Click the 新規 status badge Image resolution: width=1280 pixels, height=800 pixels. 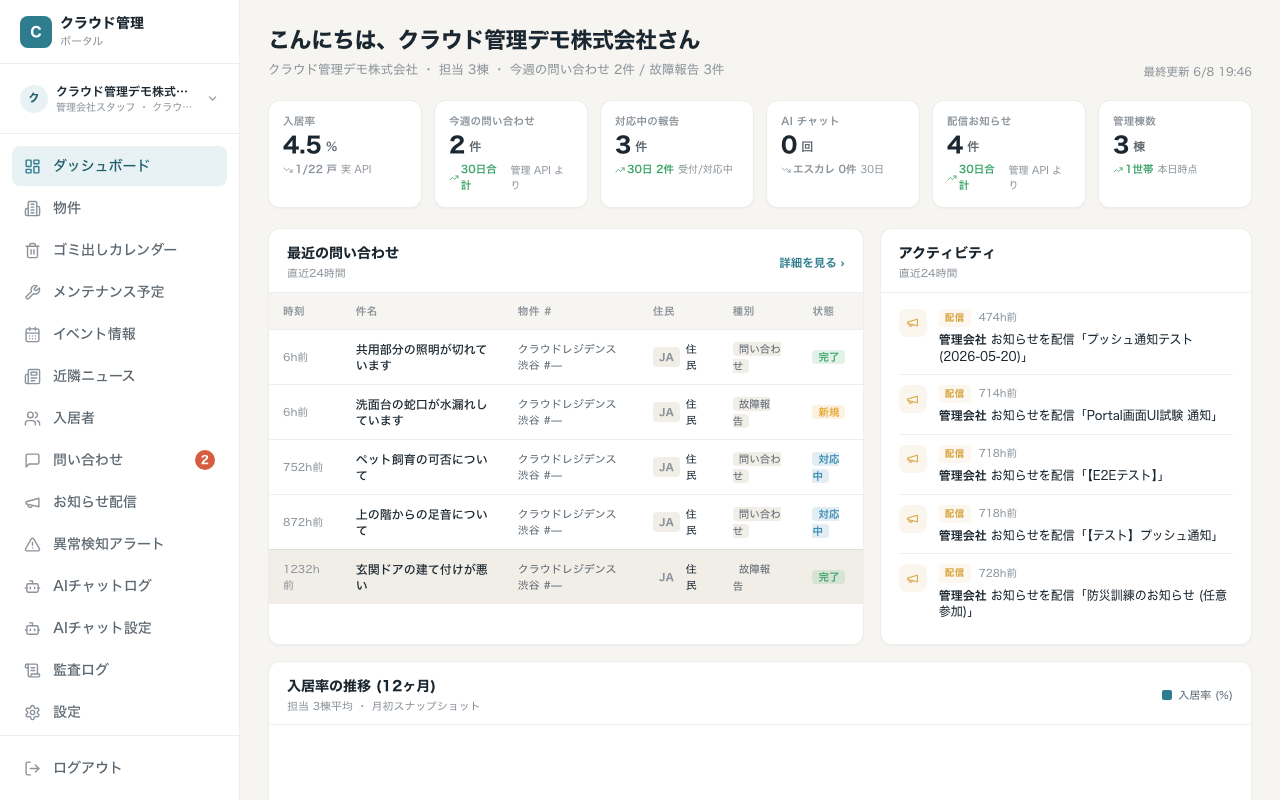tap(828, 412)
